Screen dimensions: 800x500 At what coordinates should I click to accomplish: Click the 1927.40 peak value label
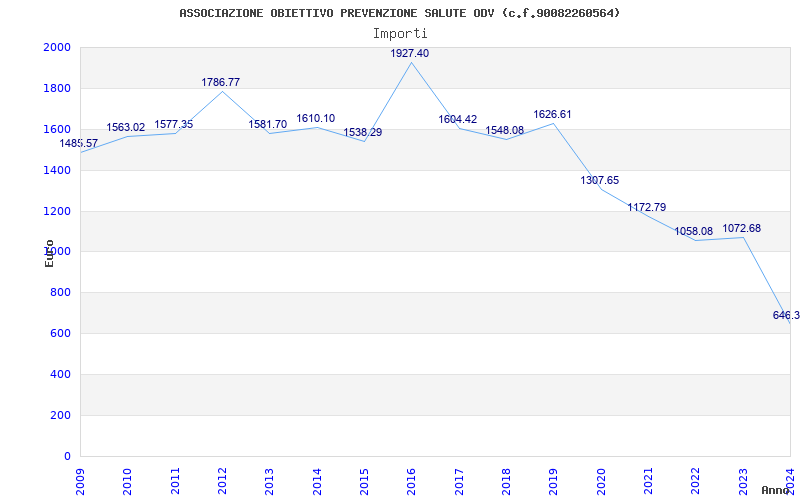point(410,53)
